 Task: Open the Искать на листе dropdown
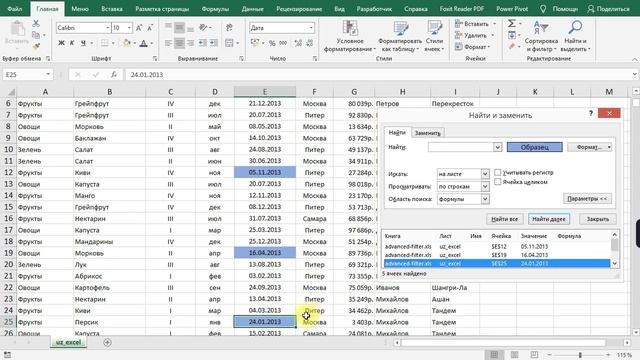point(485,174)
